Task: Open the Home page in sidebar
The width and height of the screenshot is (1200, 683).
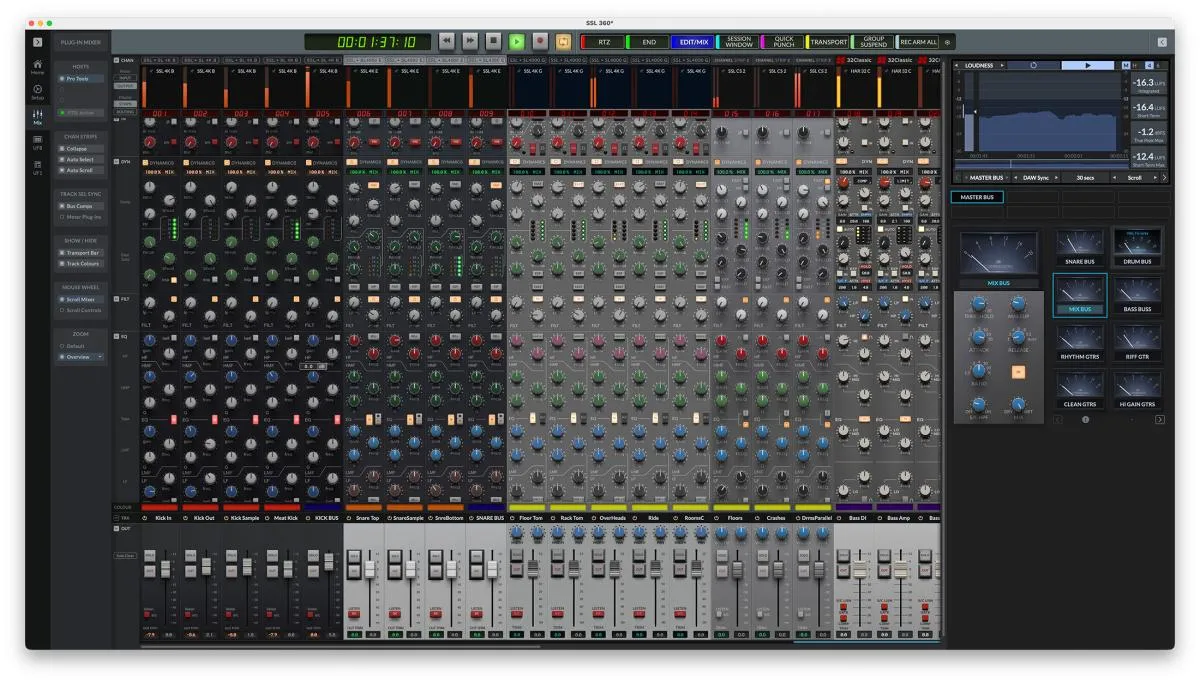Action: click(37, 67)
